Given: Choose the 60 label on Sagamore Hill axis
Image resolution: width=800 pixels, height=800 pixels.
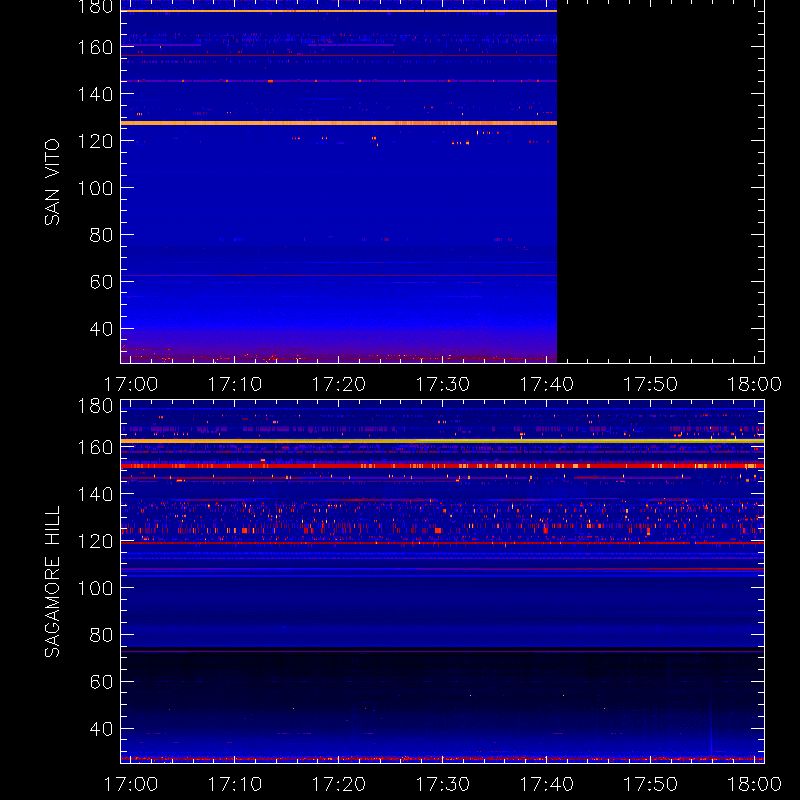Looking at the screenshot, I should [x=102, y=682].
